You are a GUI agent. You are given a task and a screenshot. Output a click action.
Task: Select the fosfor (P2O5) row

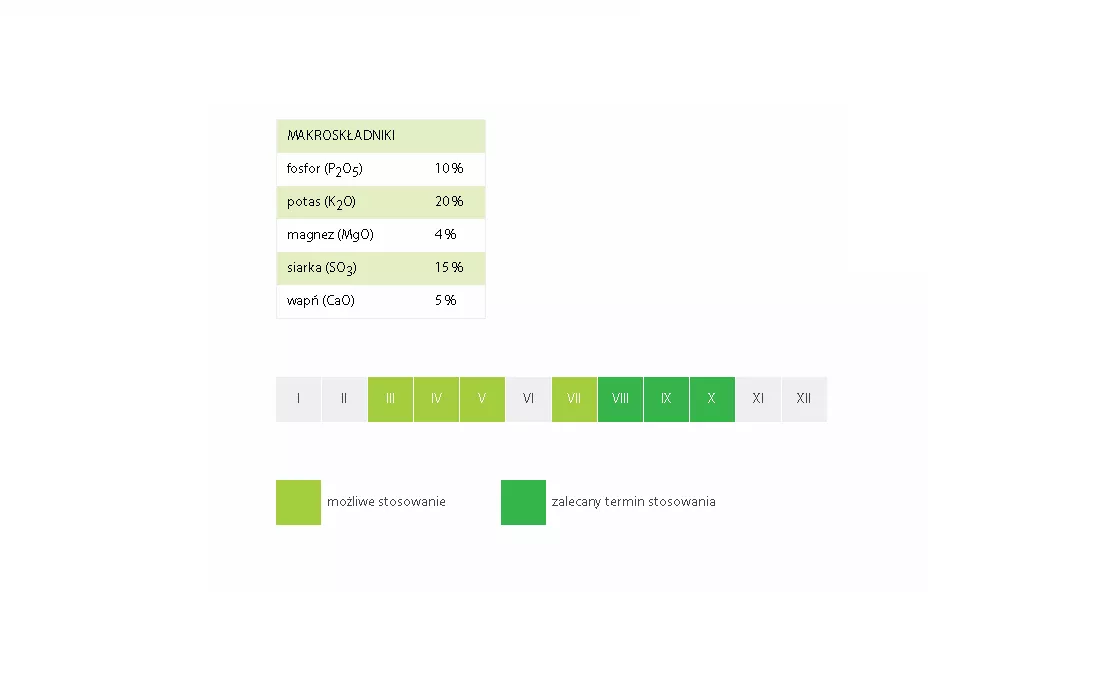tap(380, 169)
